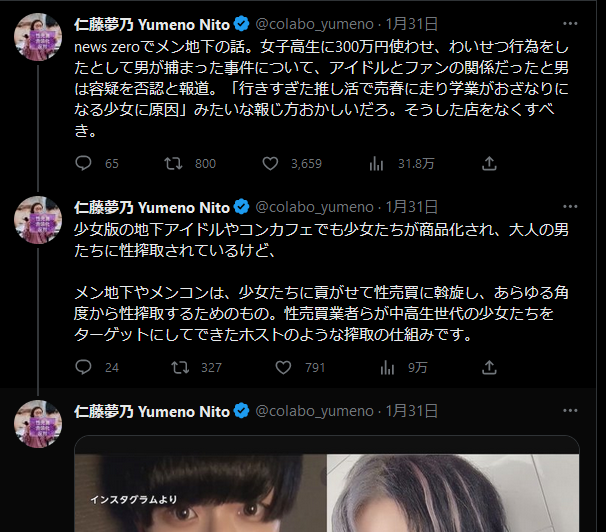Open the 1月31日 timestamp on the third tweet
This screenshot has width=606, height=532.
click(x=412, y=411)
